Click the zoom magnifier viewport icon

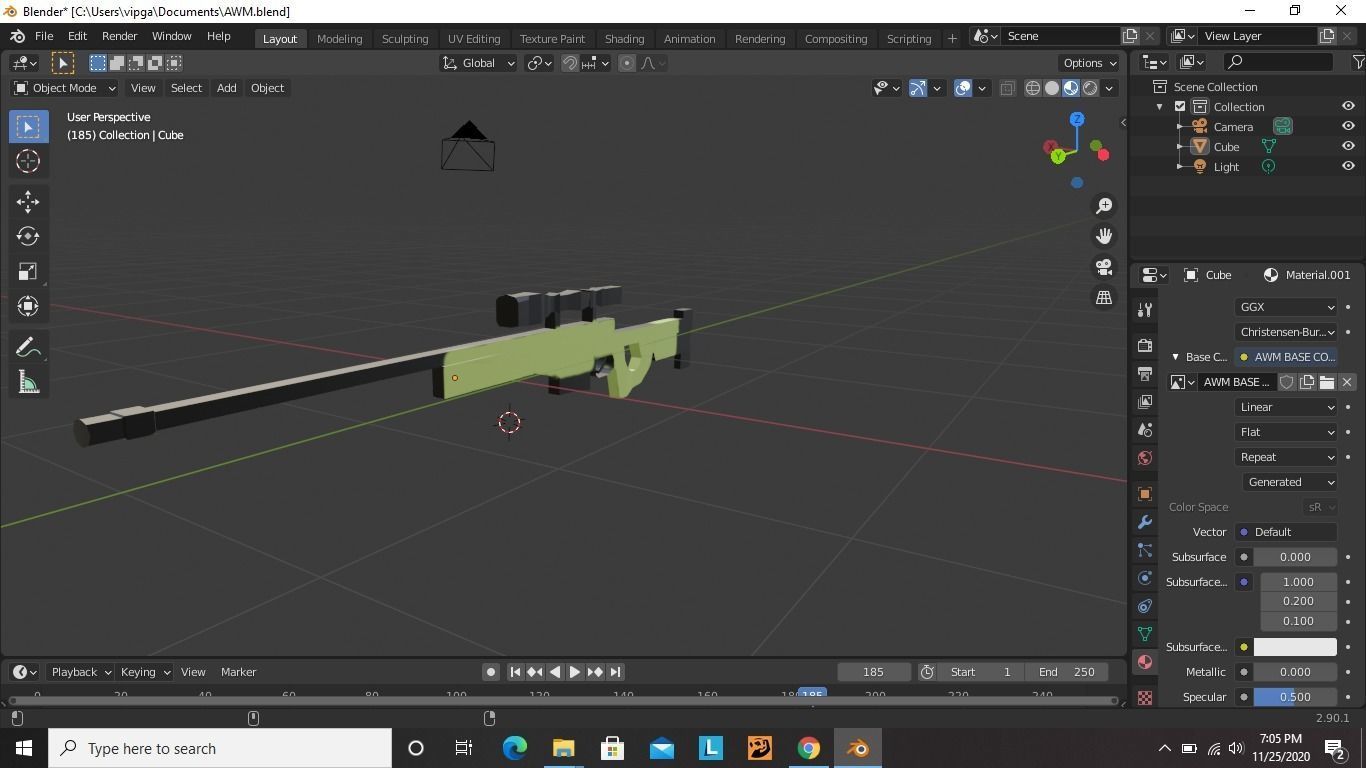tap(1104, 205)
